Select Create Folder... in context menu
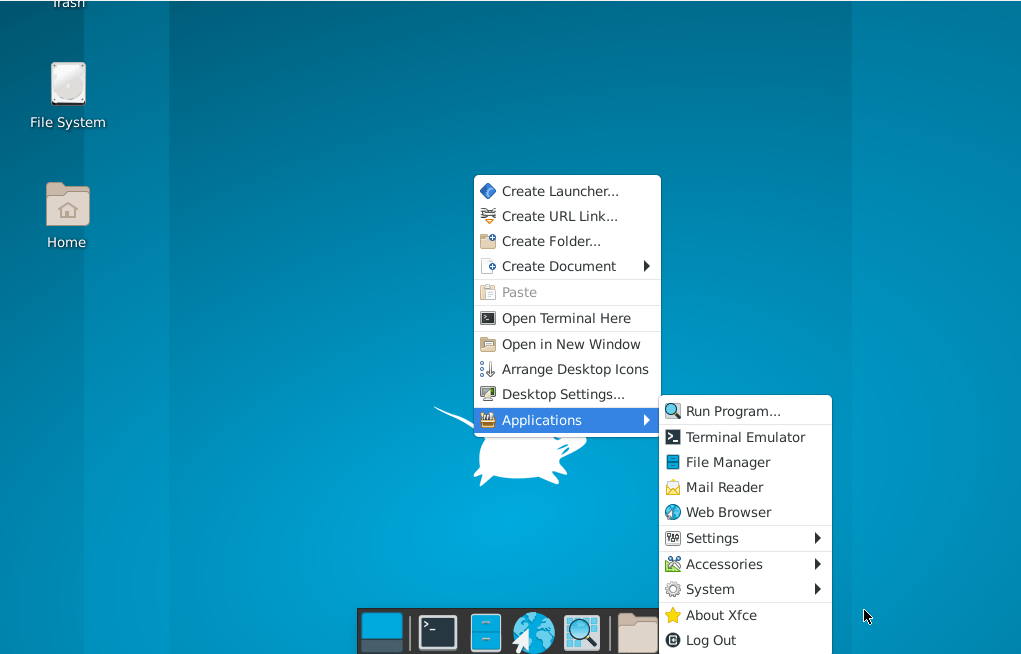The width and height of the screenshot is (1021, 654). pyautogui.click(x=567, y=241)
